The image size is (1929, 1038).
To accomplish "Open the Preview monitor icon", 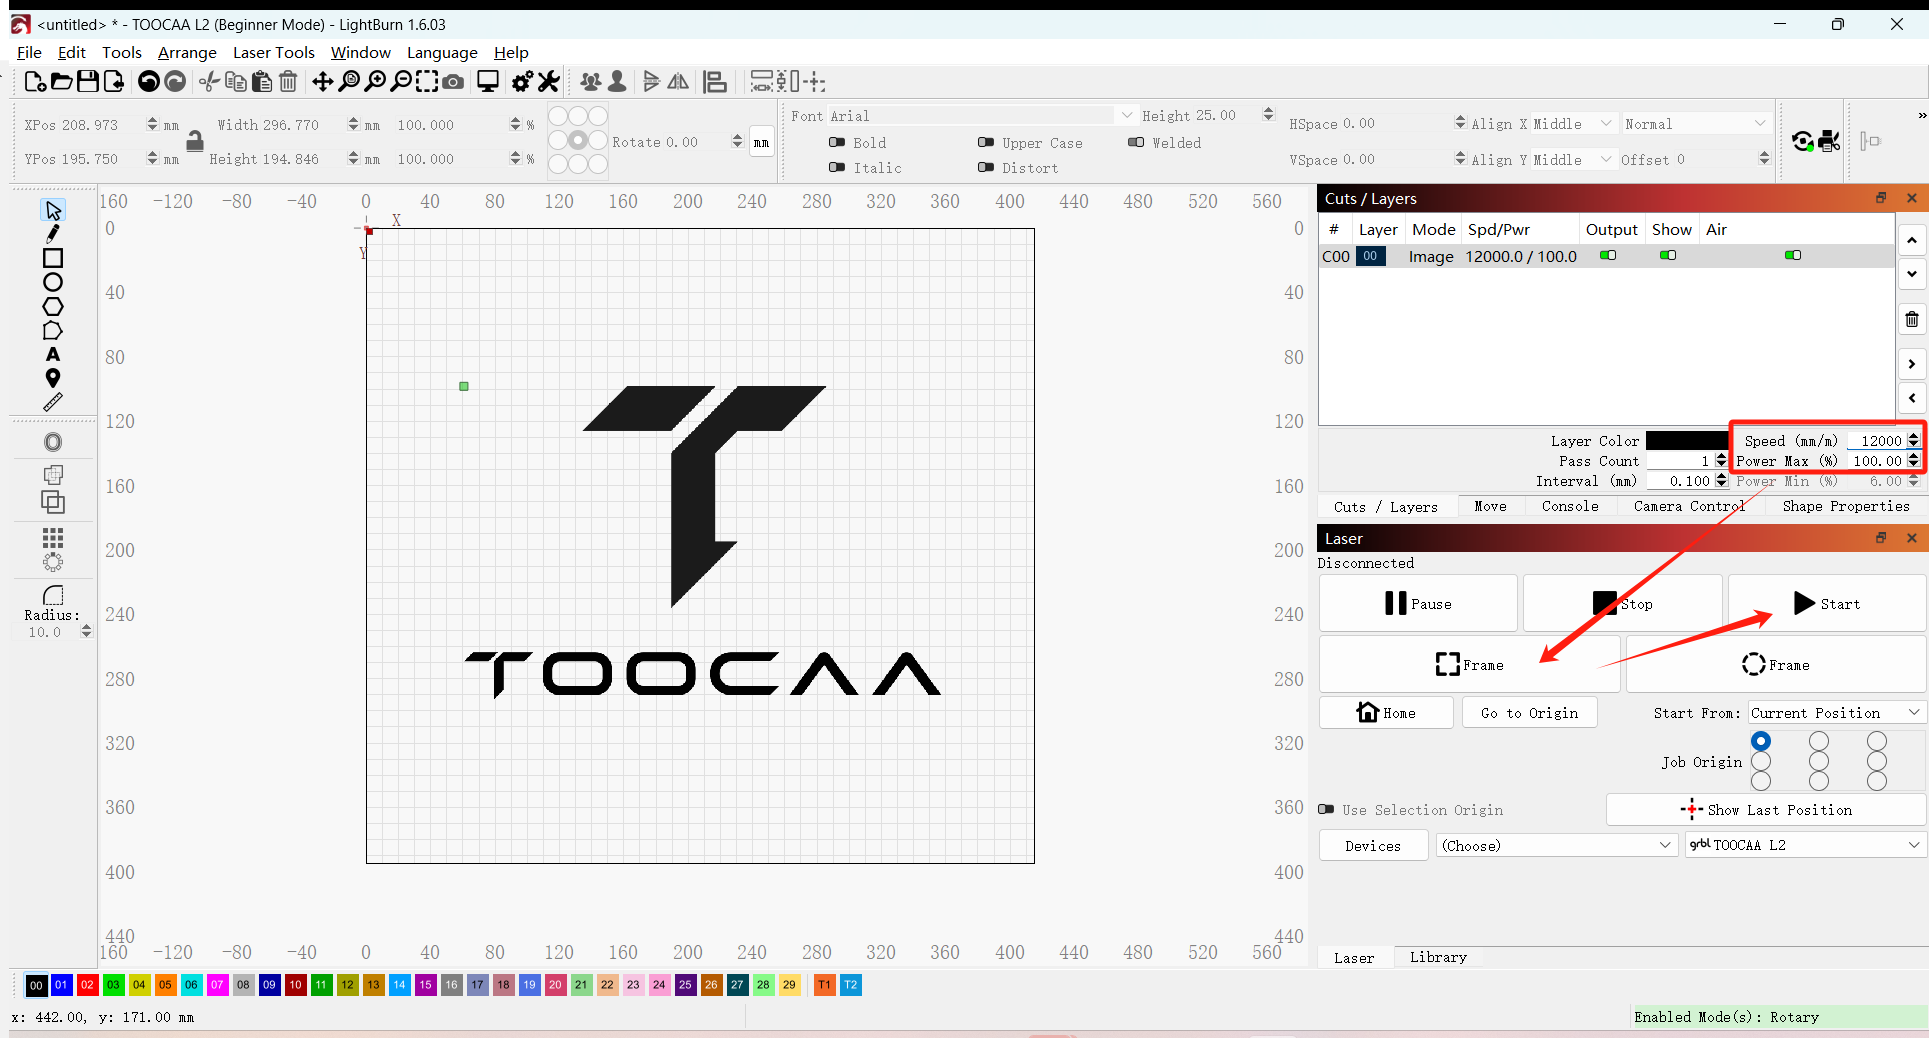I will tap(488, 82).
